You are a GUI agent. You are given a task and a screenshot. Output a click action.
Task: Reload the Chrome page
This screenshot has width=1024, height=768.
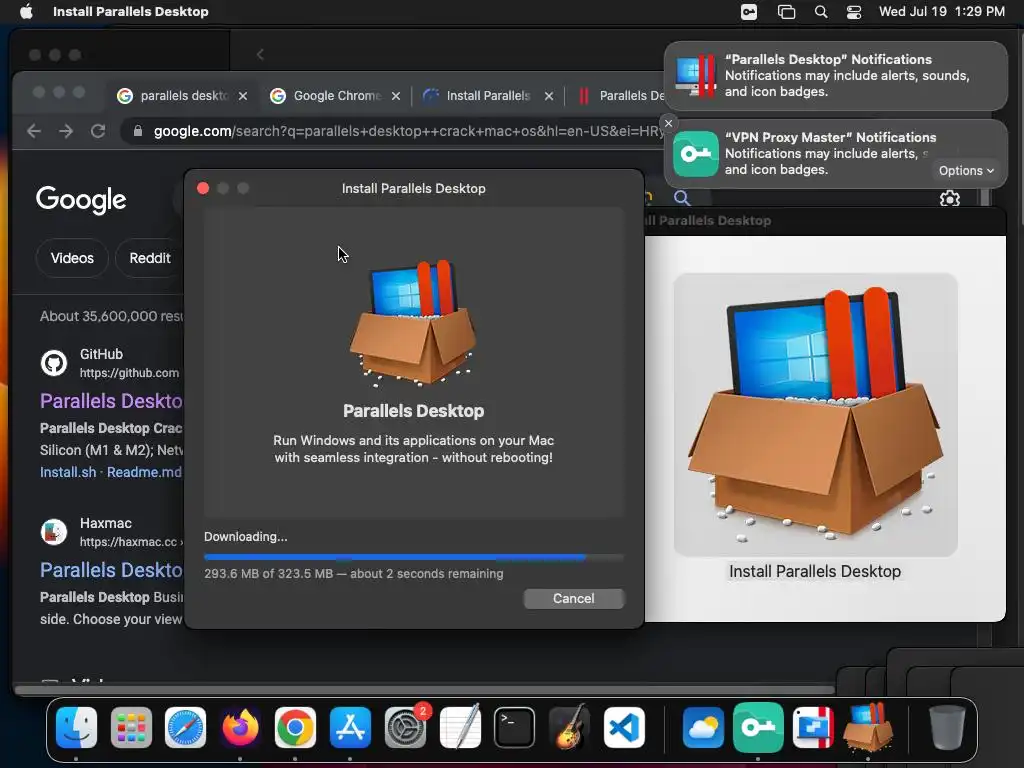(98, 131)
